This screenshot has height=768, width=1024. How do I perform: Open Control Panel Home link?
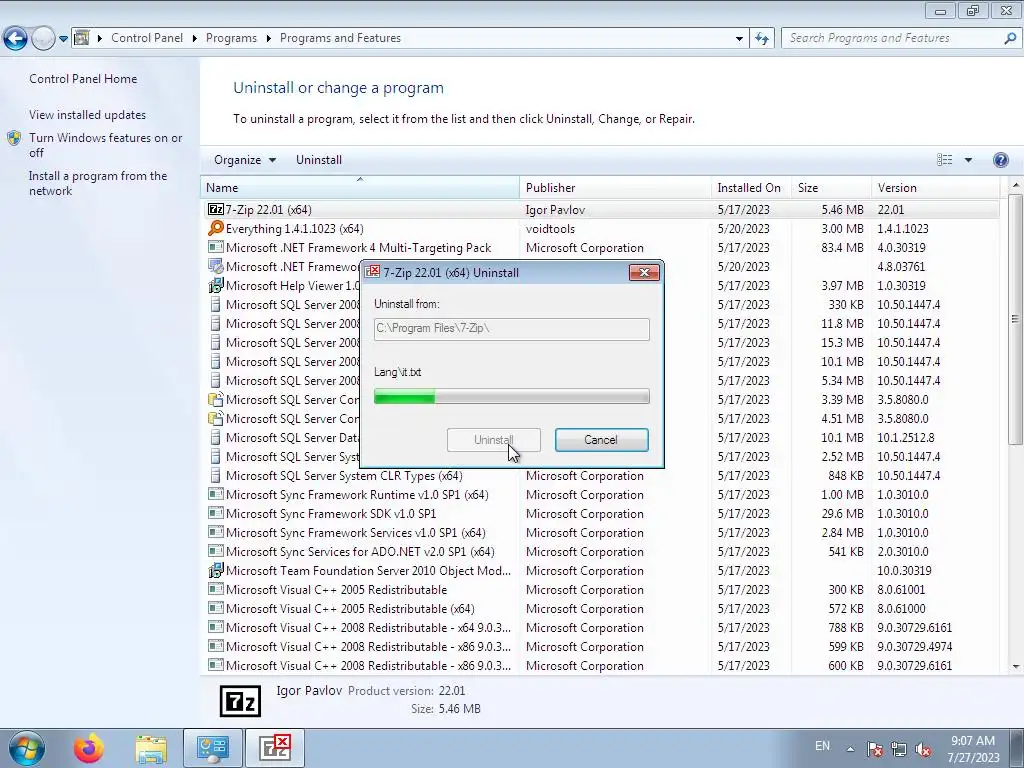click(x=83, y=78)
